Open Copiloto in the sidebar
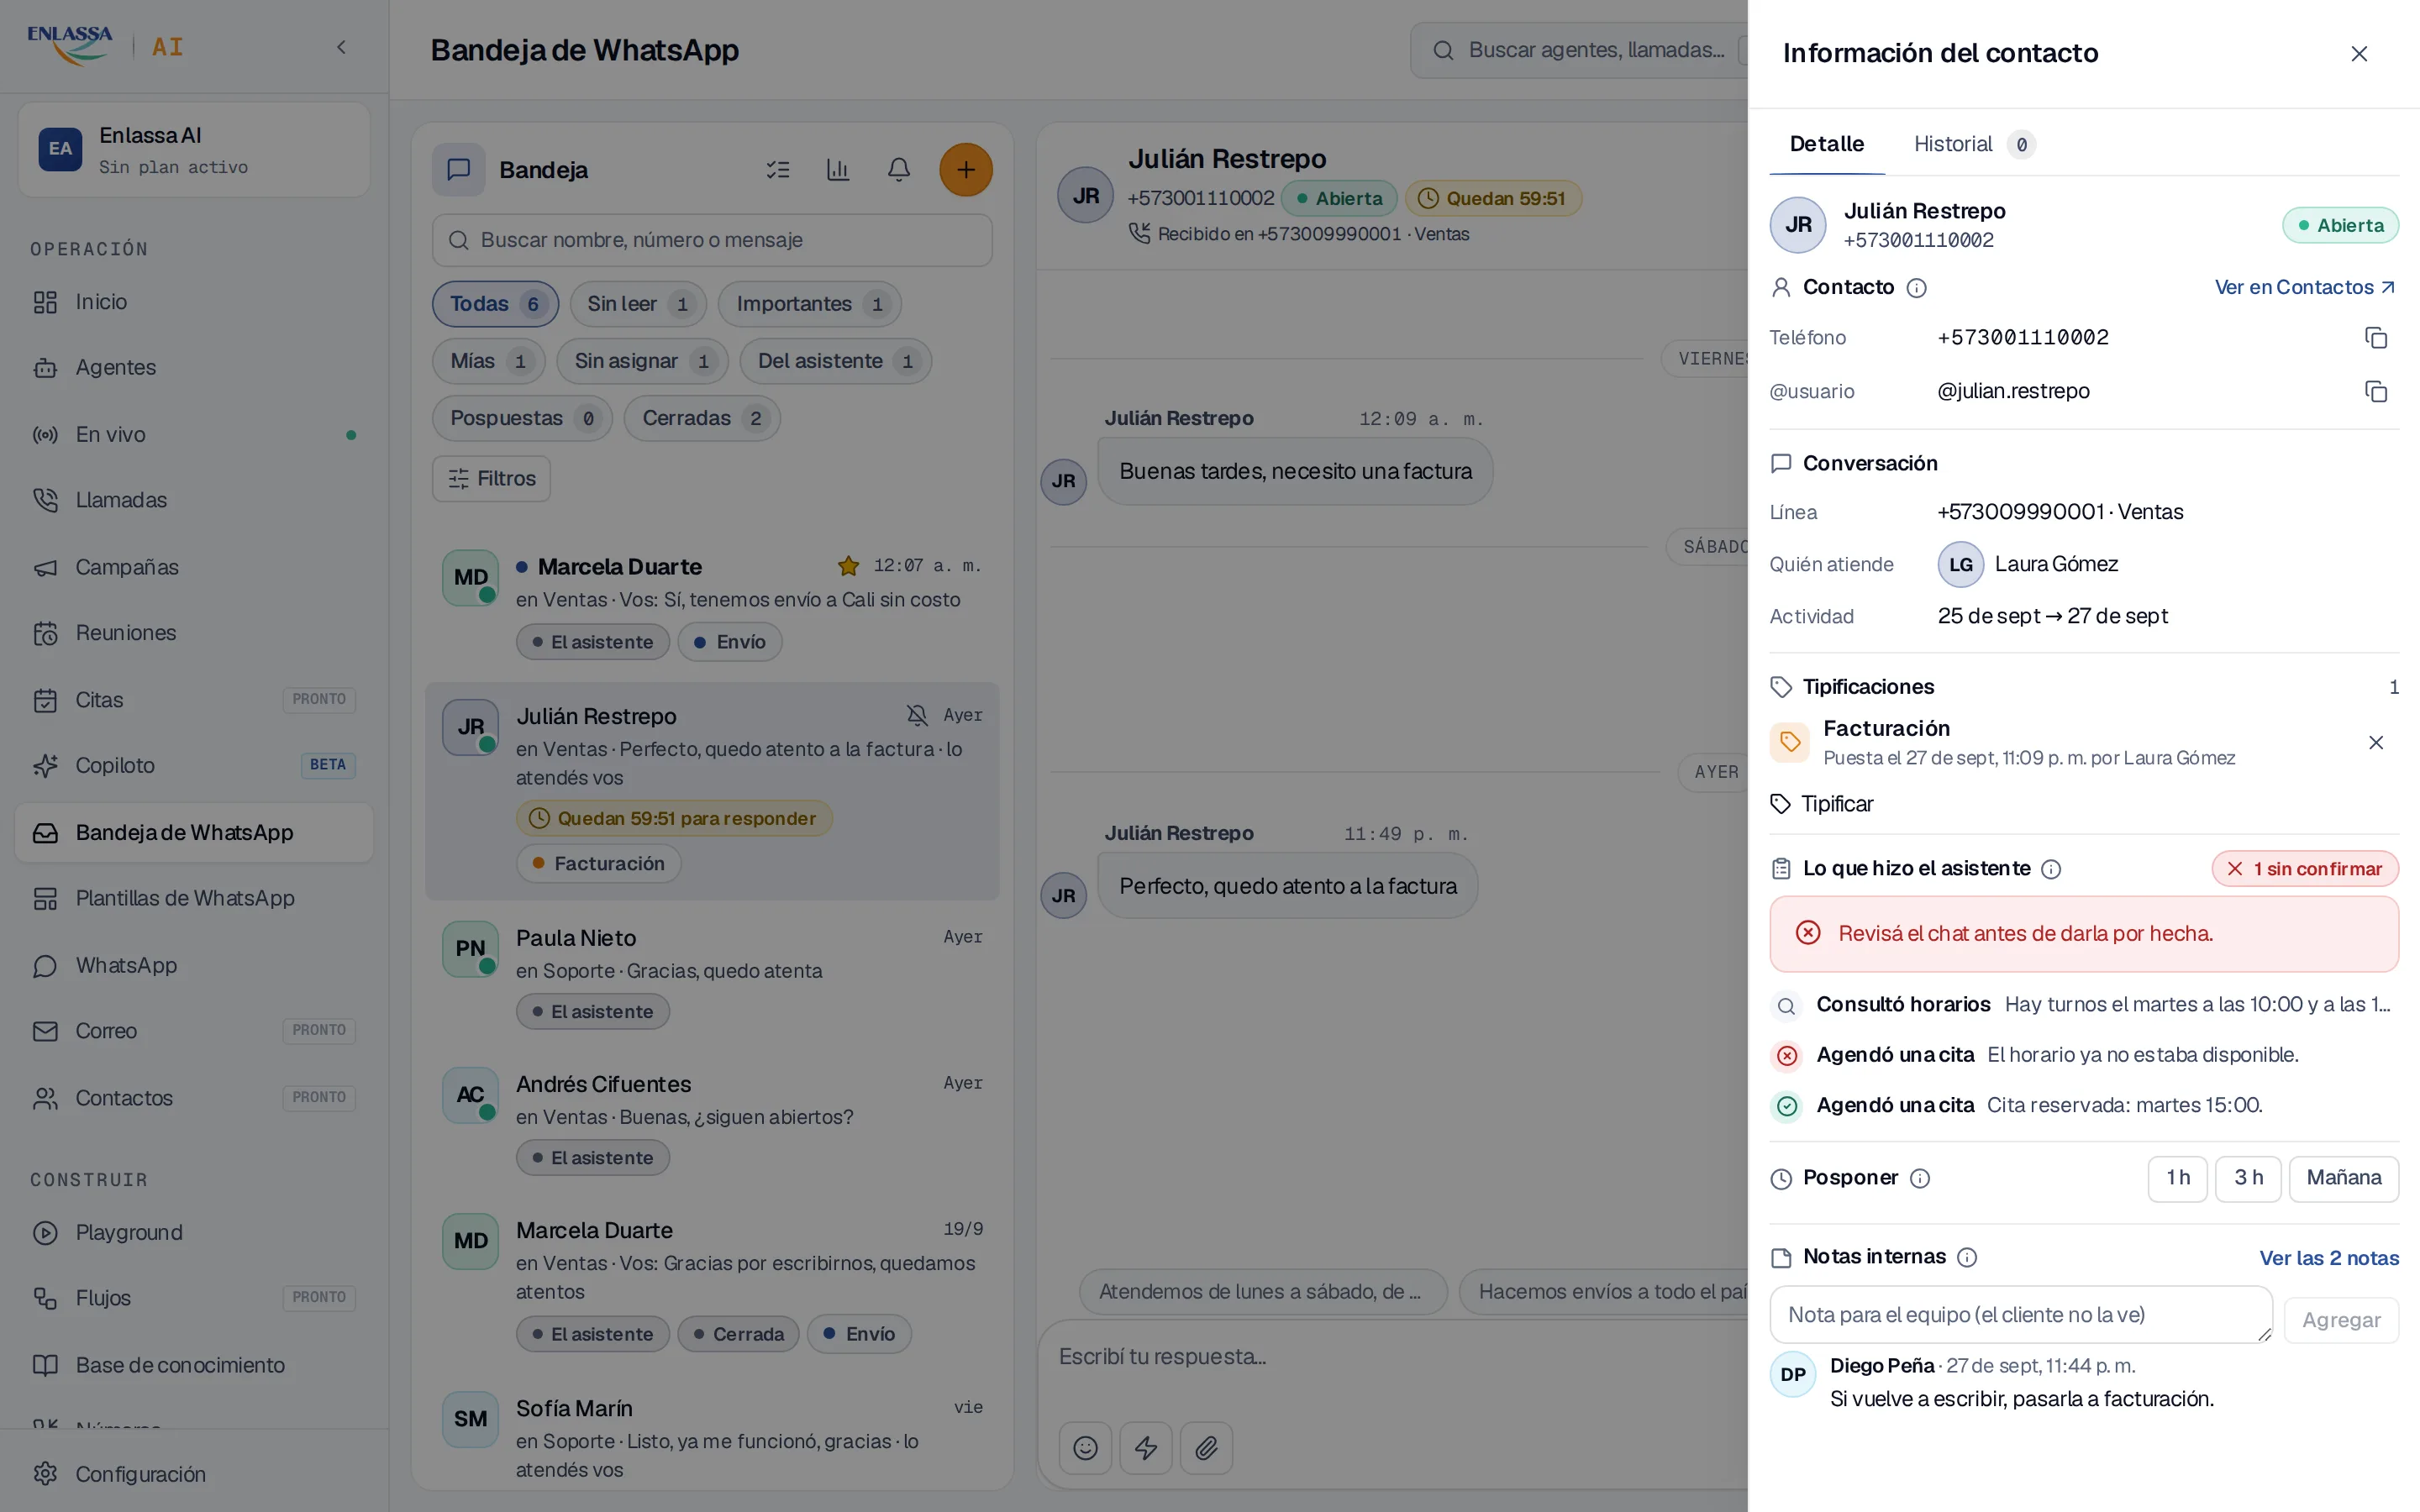 (194, 766)
